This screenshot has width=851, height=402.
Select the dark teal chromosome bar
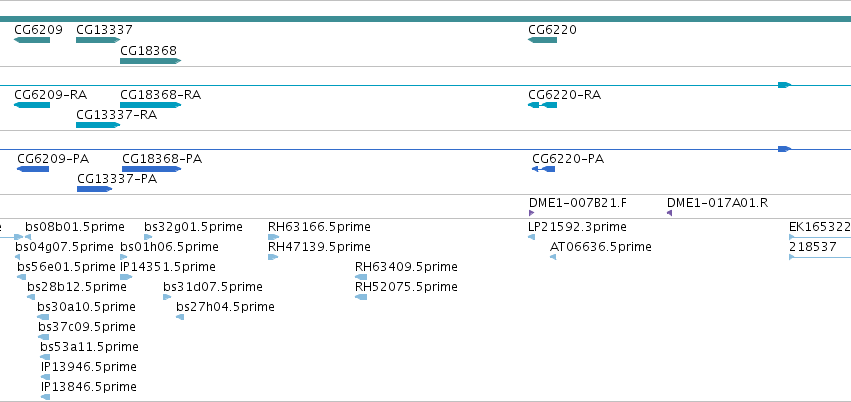point(426,19)
